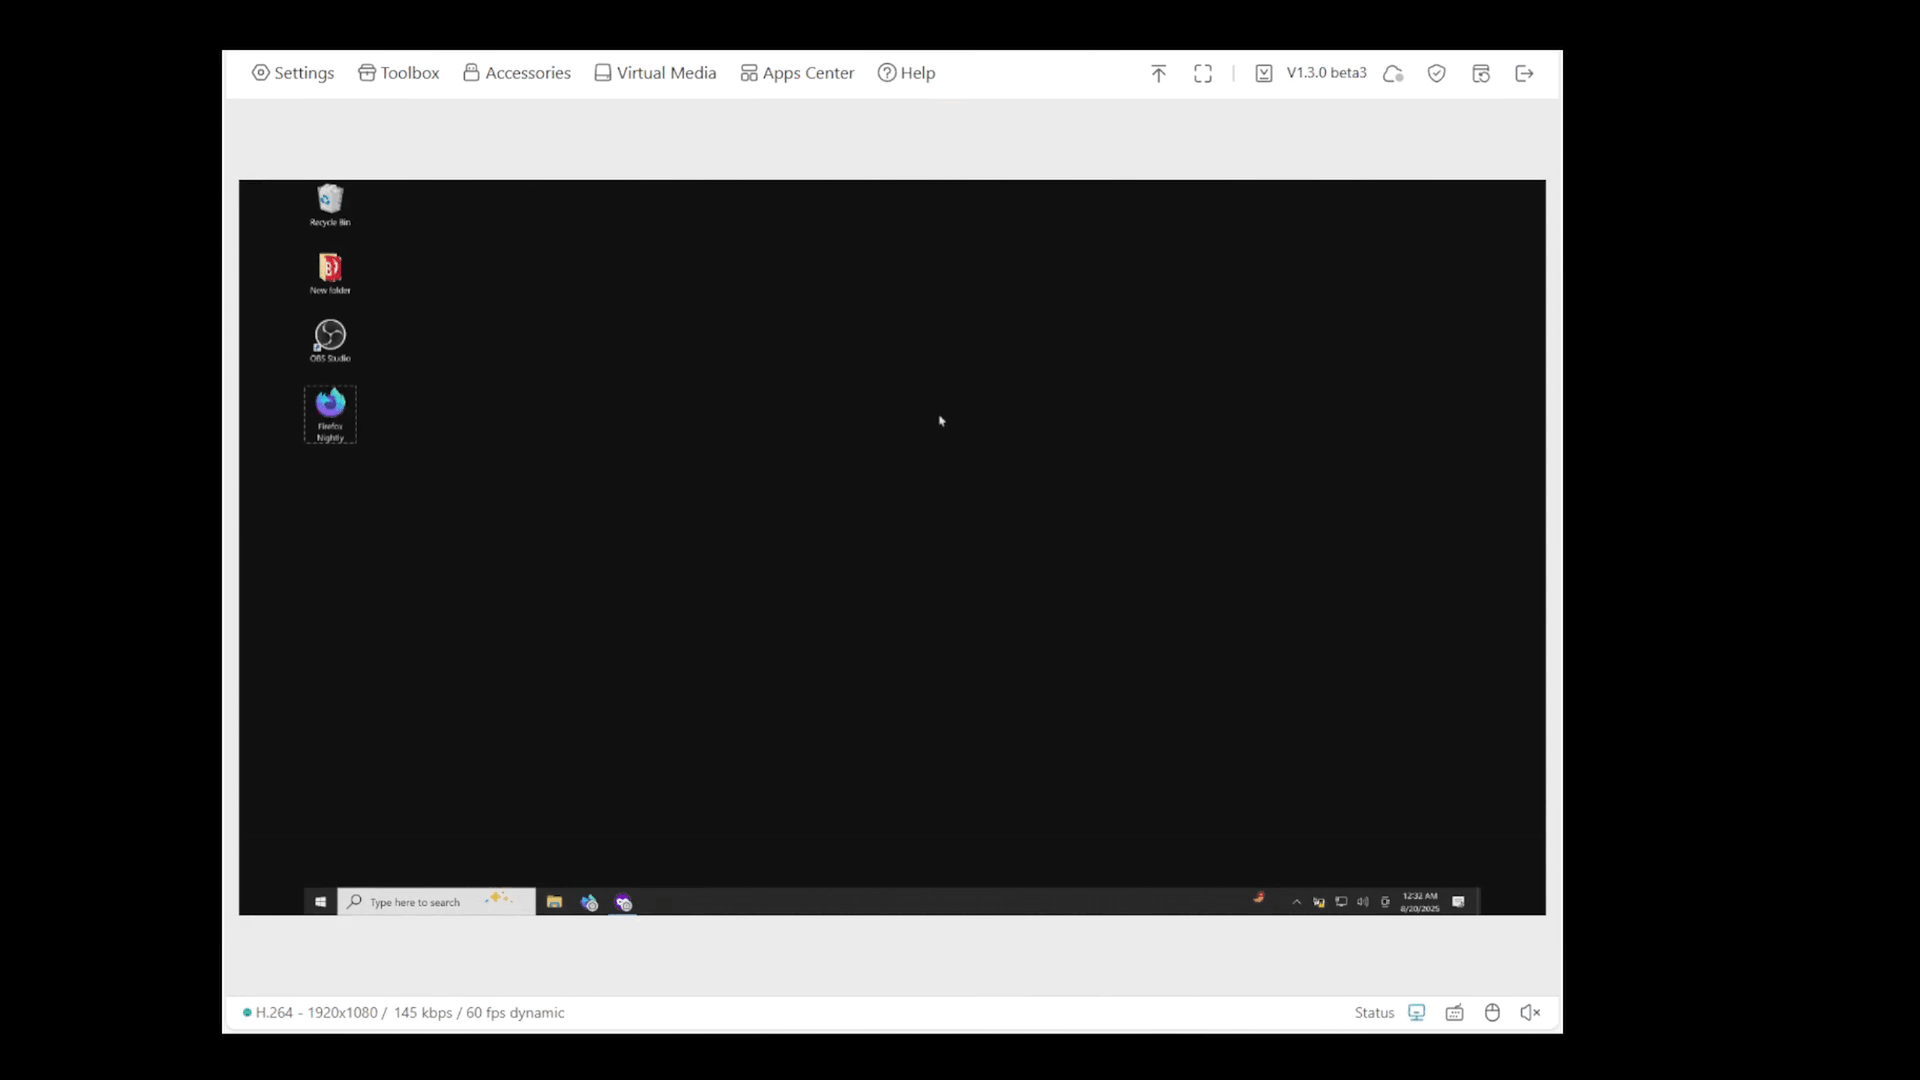Click the shield security check icon
This screenshot has height=1080, width=1920.
pos(1437,73)
